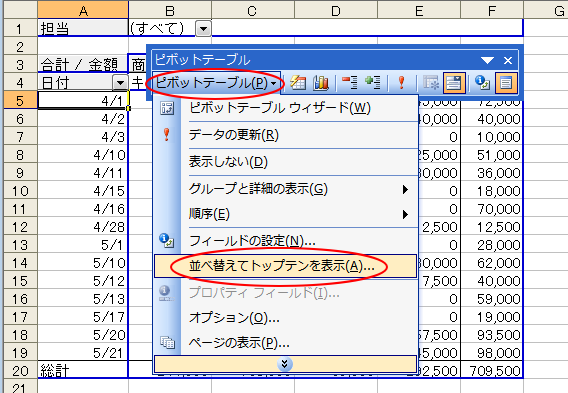
Task: Choose ページの表示(P)... menu entry
Action: point(285,342)
